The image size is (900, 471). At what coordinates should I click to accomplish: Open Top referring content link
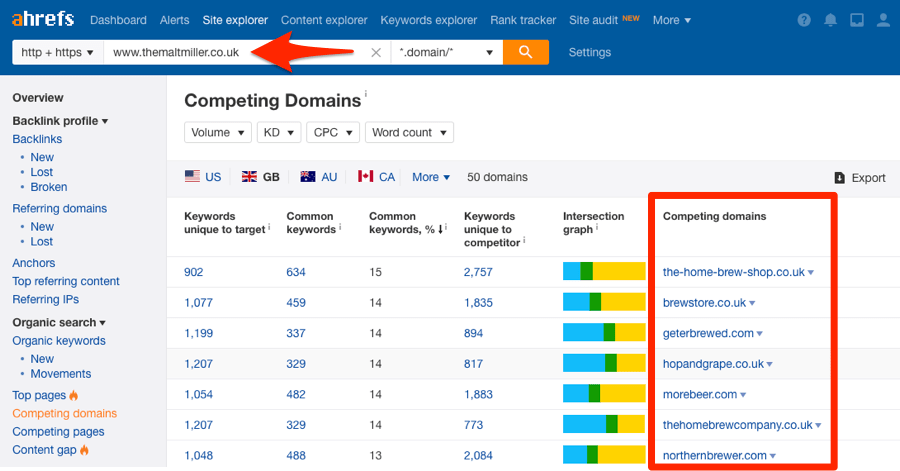coord(66,281)
